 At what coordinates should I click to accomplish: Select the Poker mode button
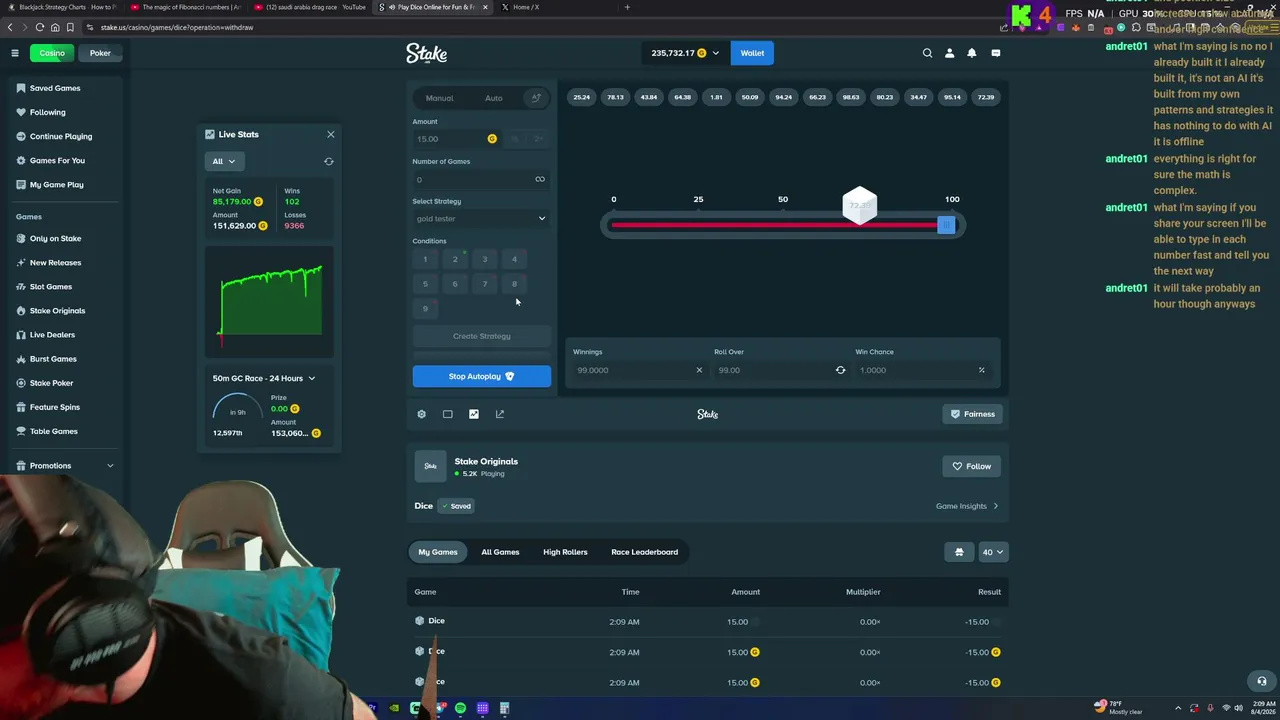coord(100,53)
